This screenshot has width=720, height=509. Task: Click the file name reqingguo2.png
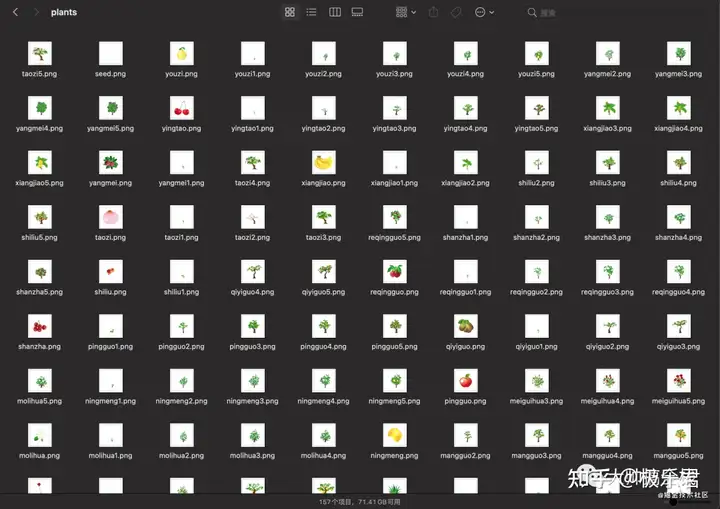click(x=536, y=292)
